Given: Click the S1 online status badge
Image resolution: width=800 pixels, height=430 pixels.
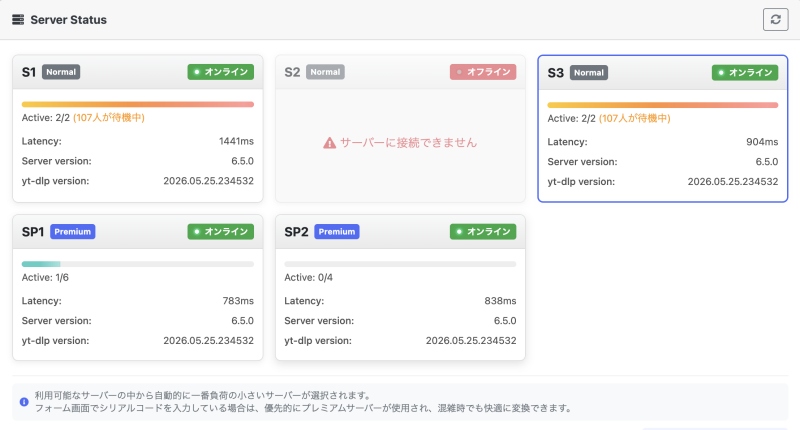Looking at the screenshot, I should coord(220,72).
